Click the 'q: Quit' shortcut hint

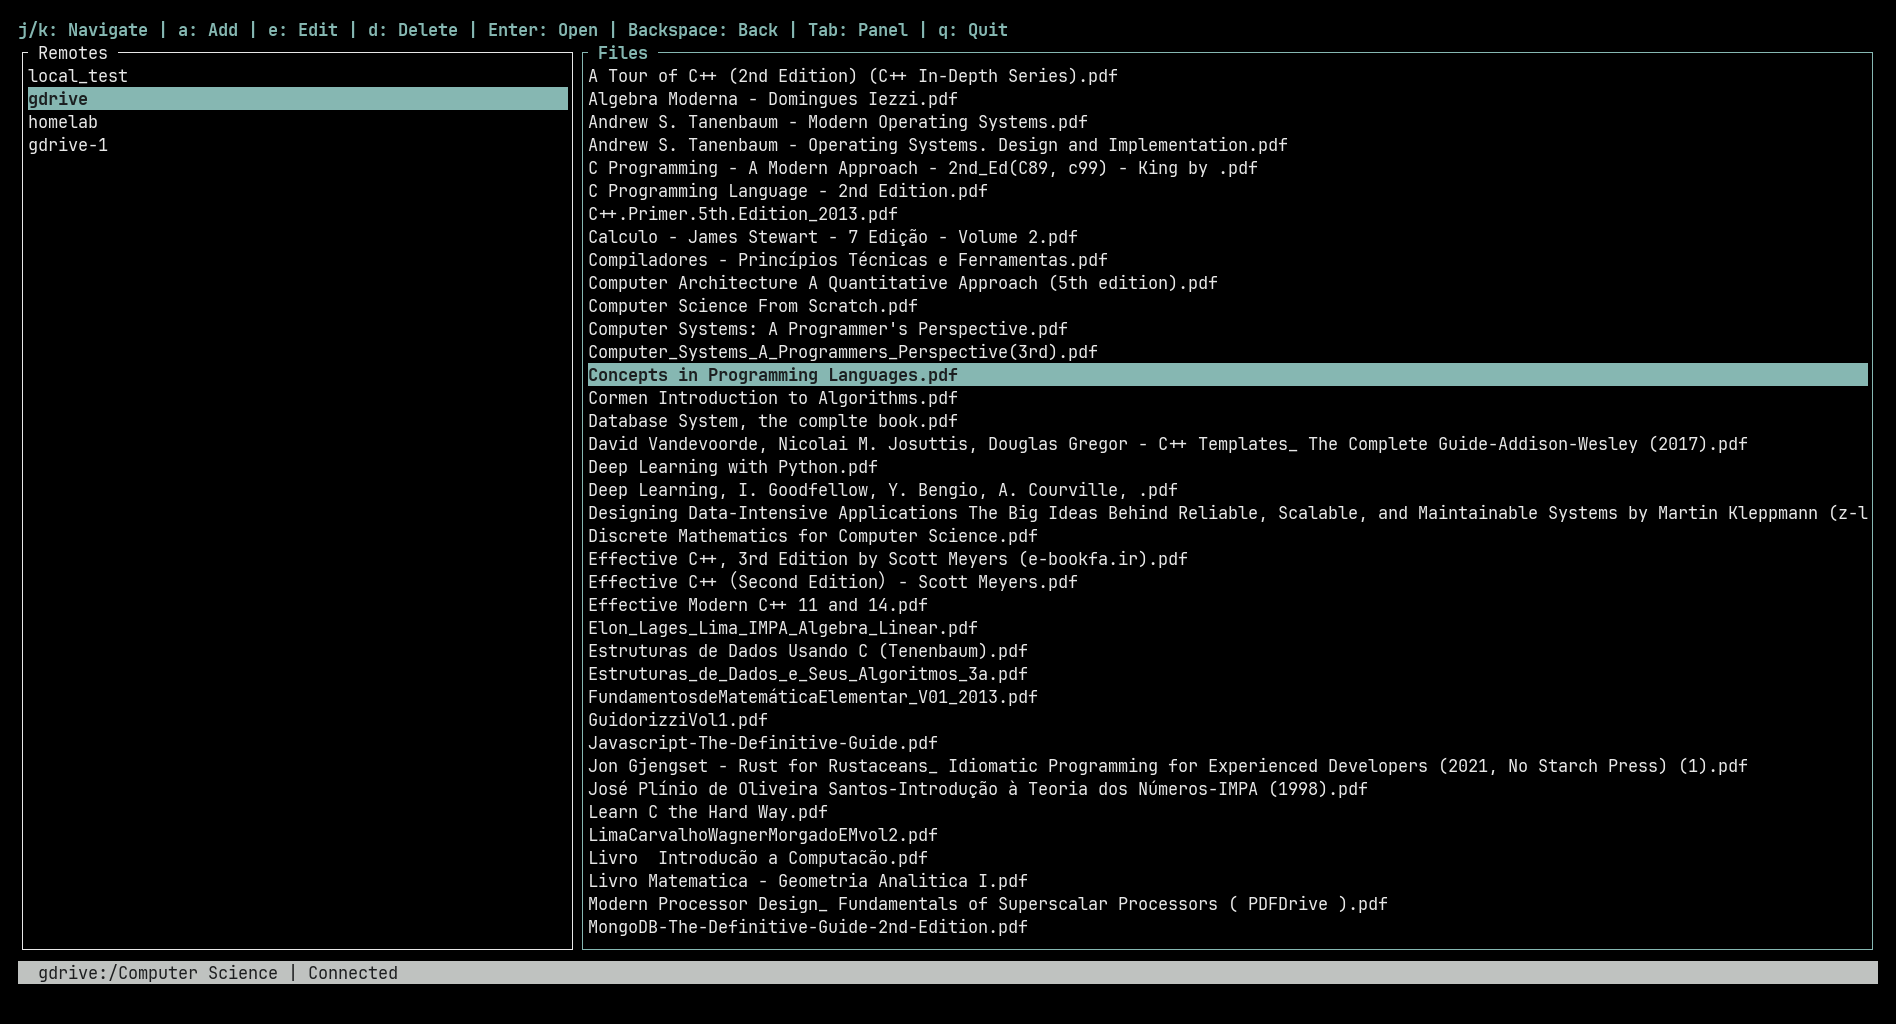(x=973, y=30)
